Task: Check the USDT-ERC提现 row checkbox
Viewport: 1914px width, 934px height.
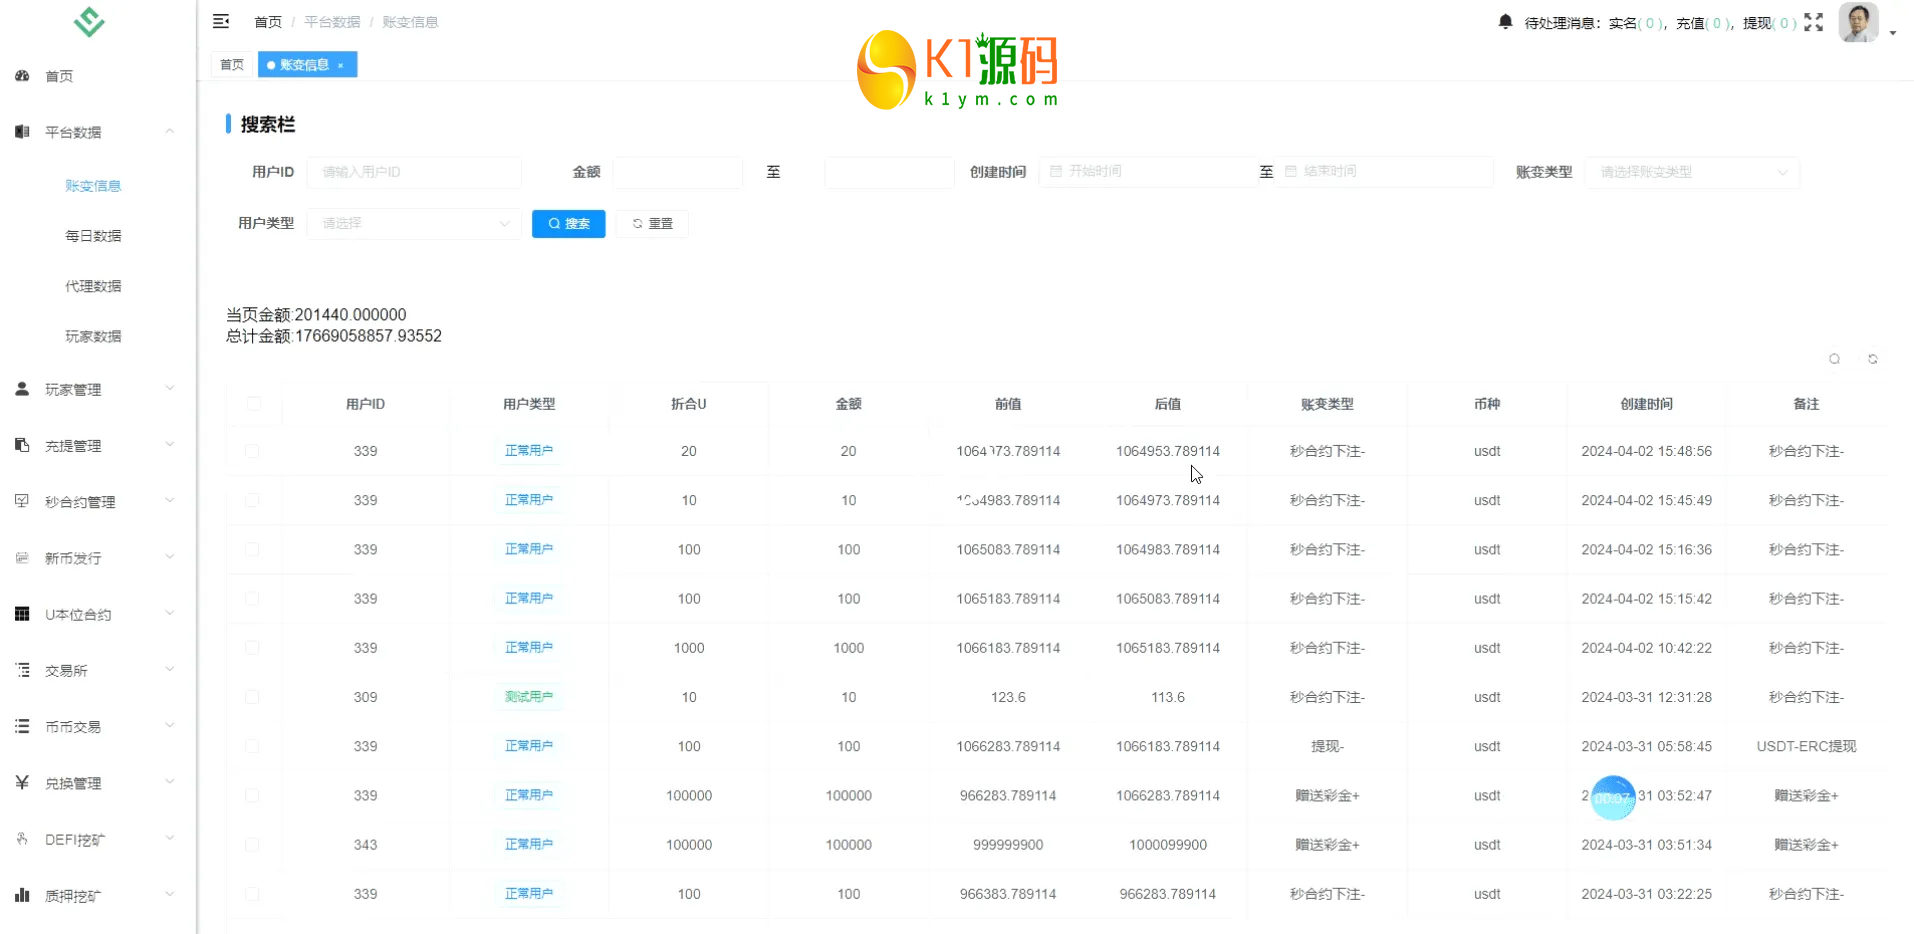Action: 252,746
